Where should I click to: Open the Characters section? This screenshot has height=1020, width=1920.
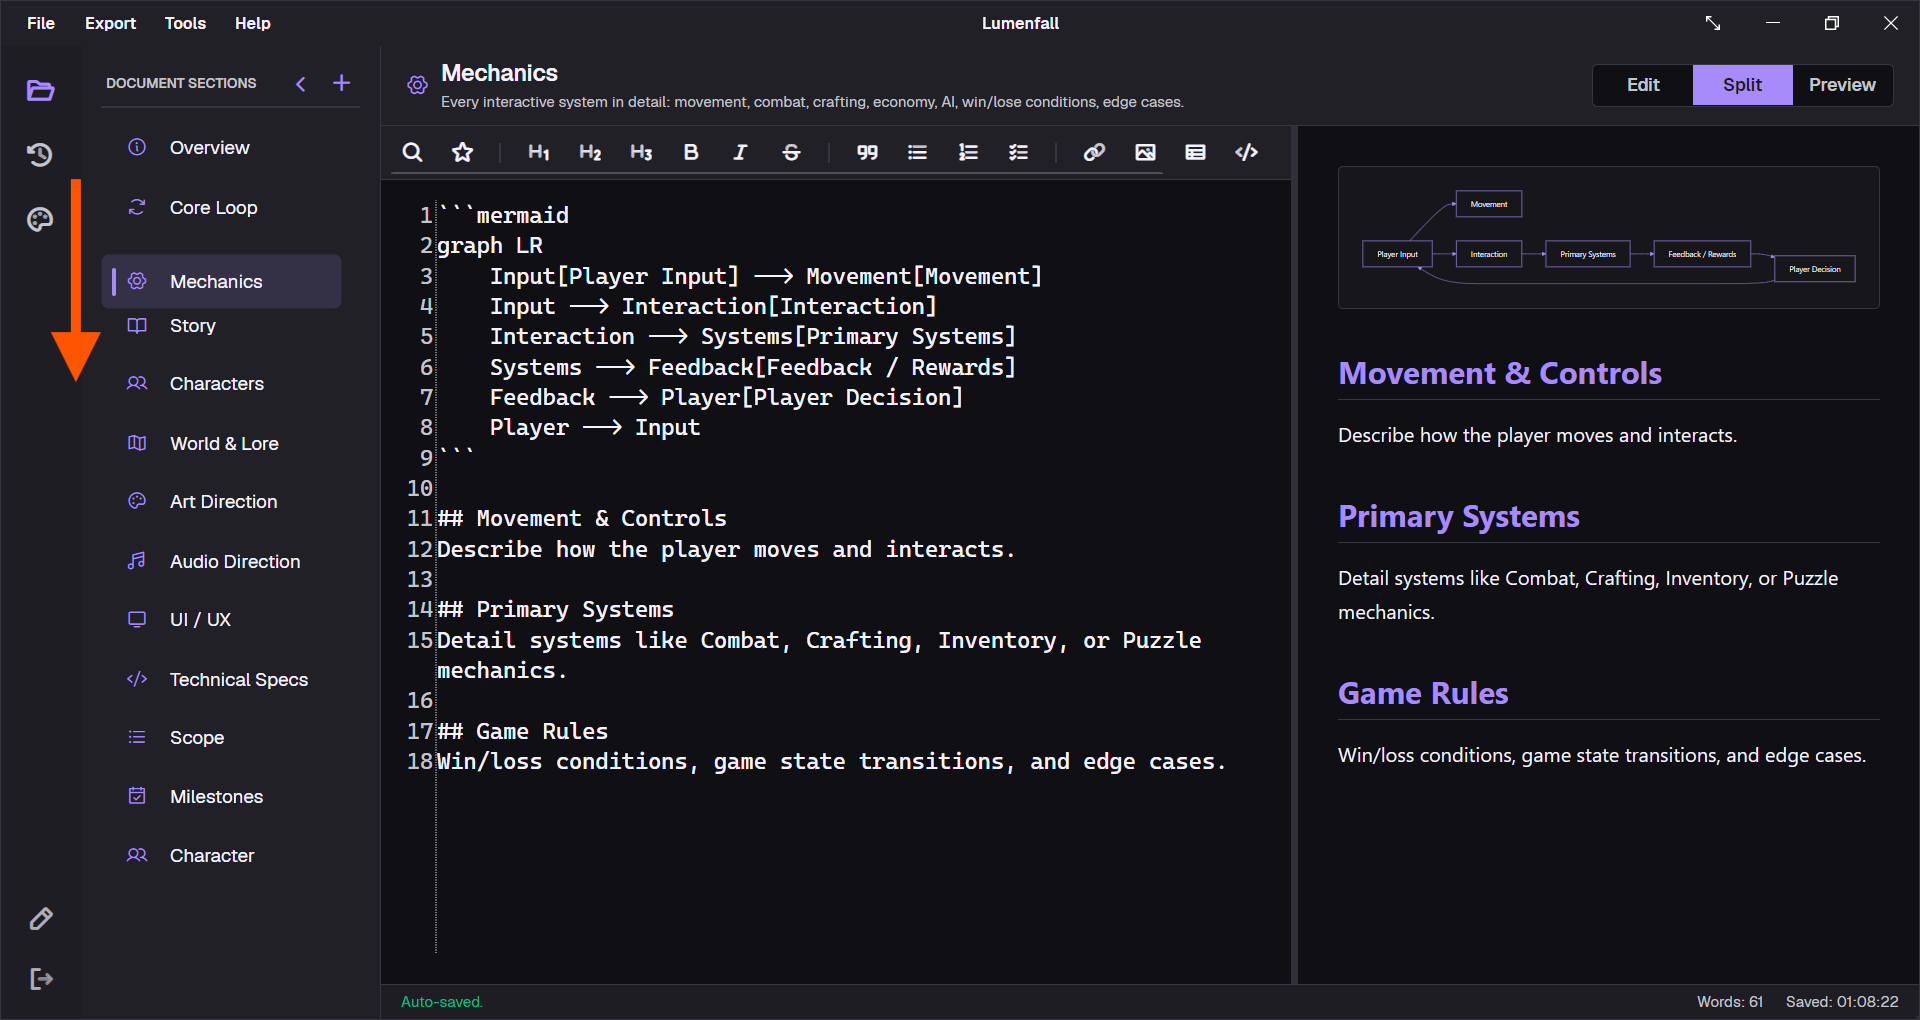click(x=222, y=384)
